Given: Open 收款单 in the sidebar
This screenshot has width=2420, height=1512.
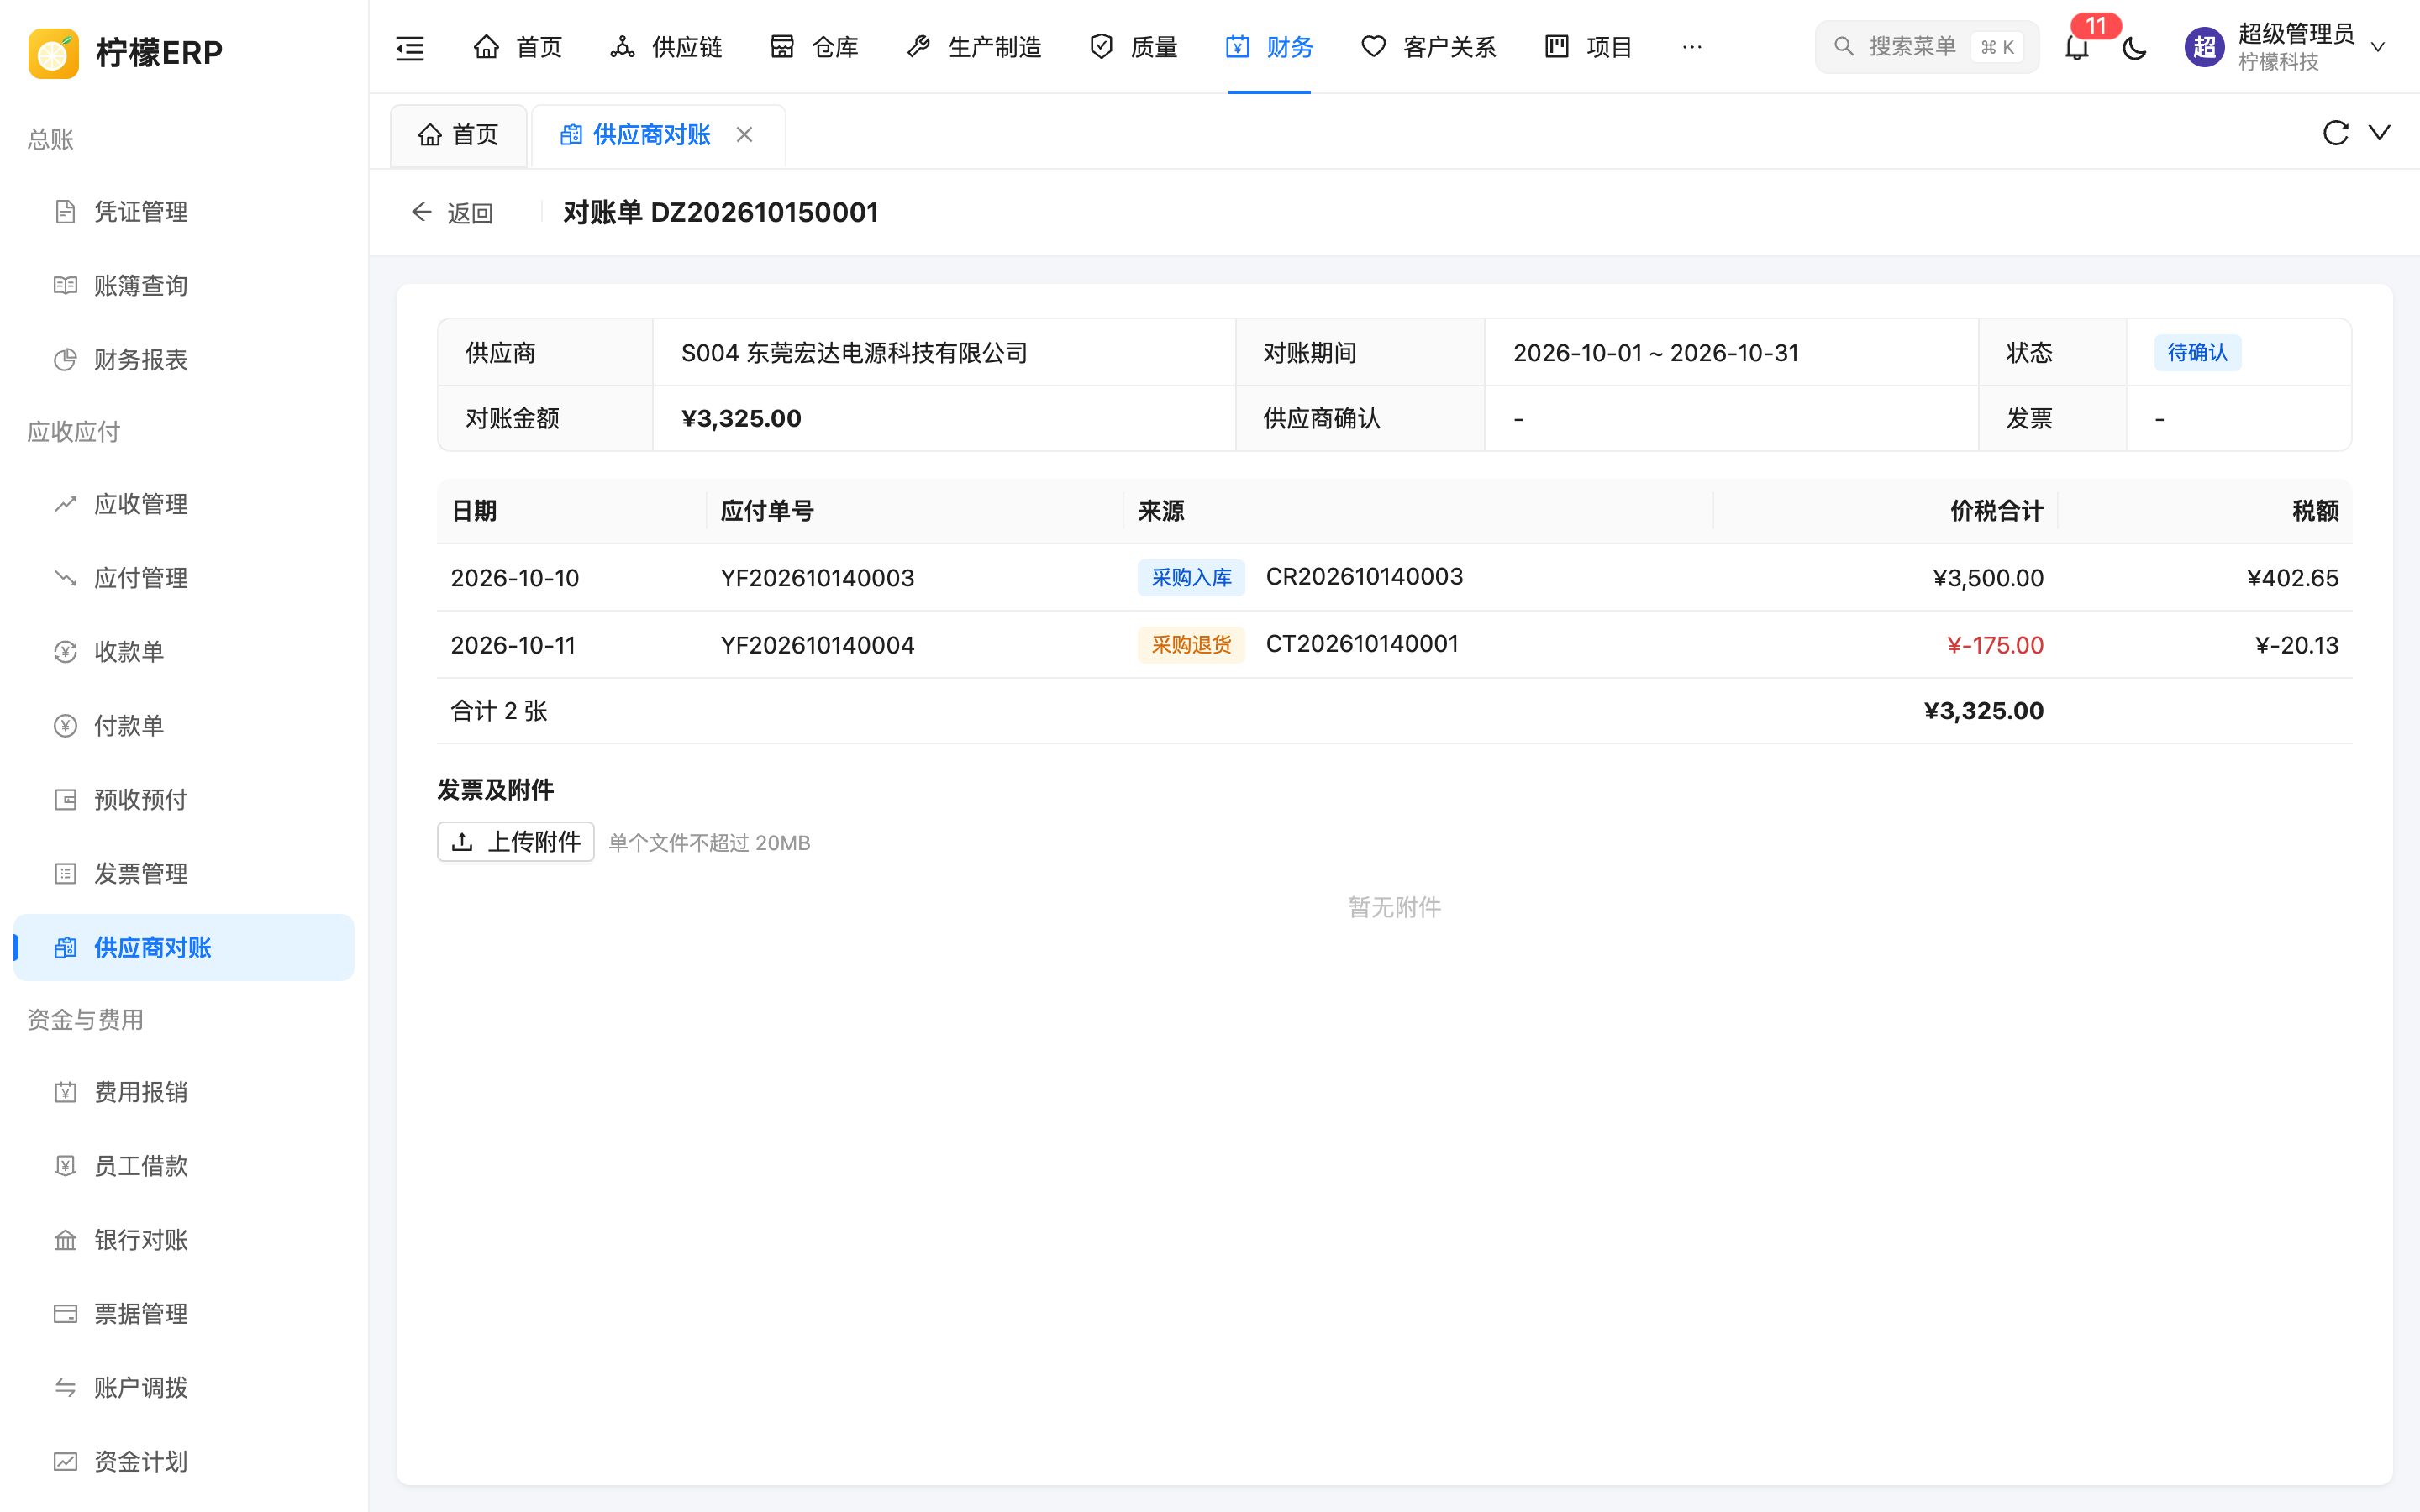Looking at the screenshot, I should click(x=184, y=652).
